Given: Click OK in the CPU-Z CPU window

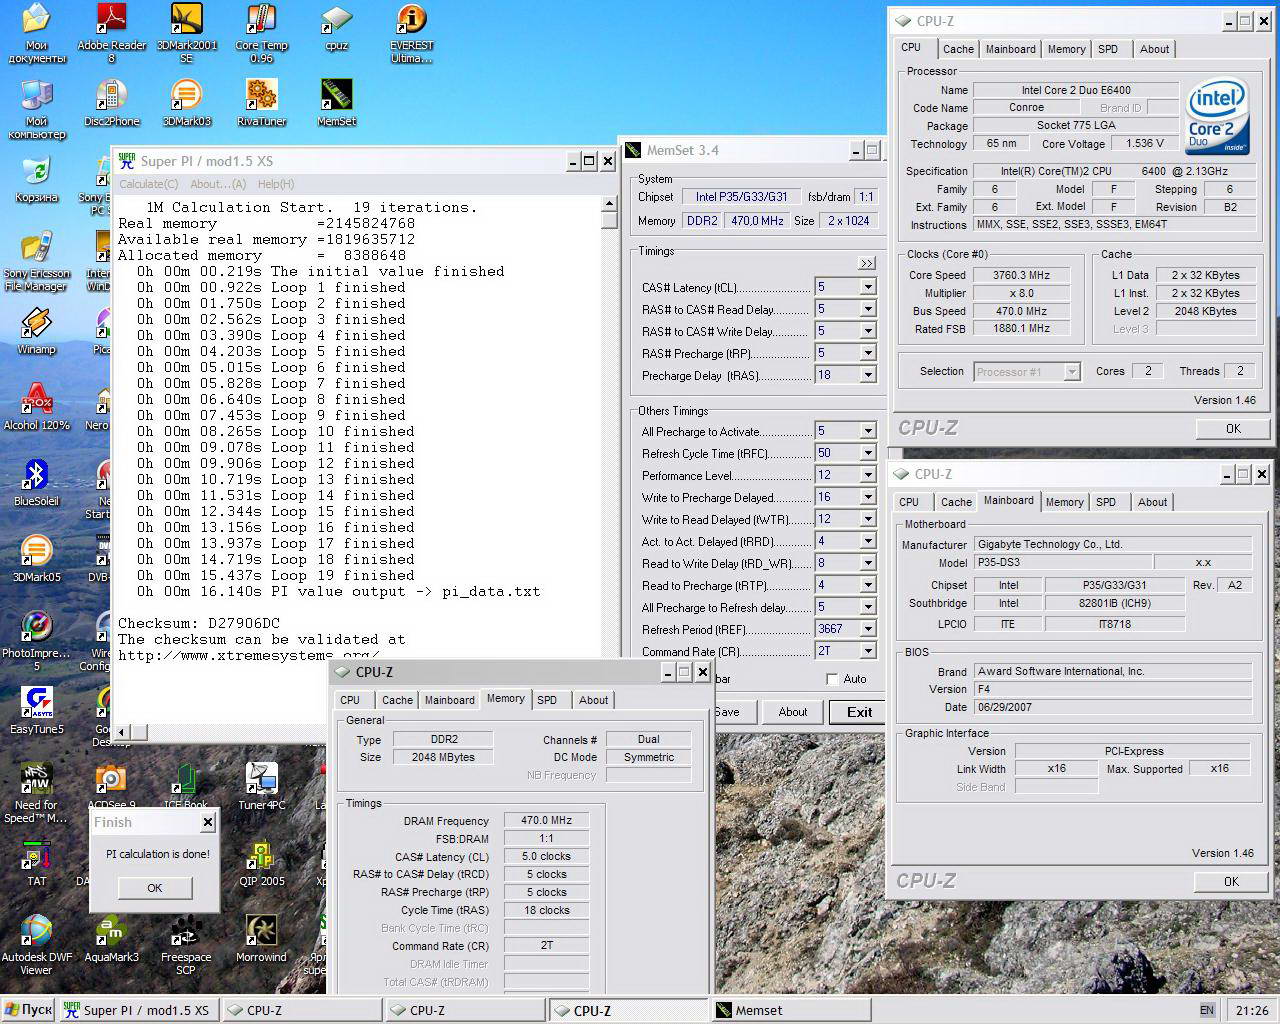Looking at the screenshot, I should (1233, 428).
